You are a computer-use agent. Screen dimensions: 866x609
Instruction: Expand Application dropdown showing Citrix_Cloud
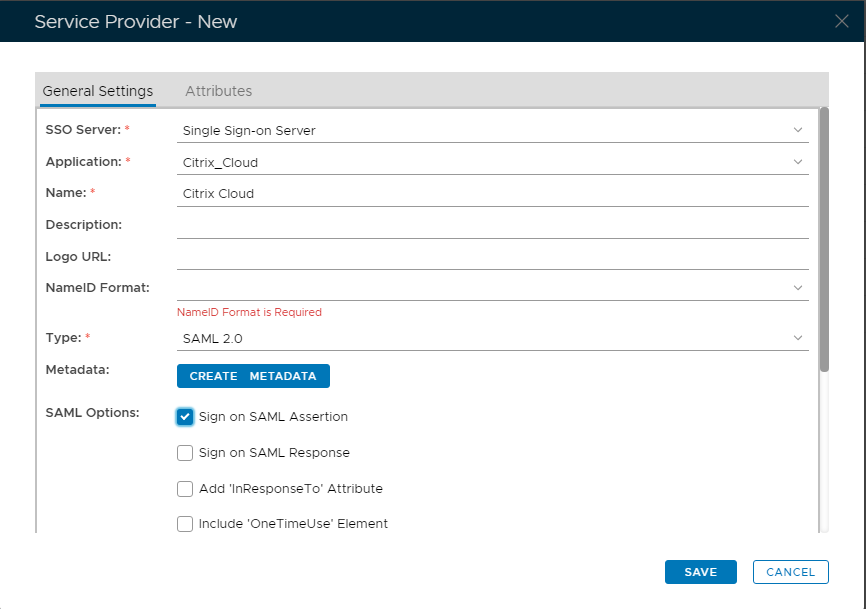point(480,162)
